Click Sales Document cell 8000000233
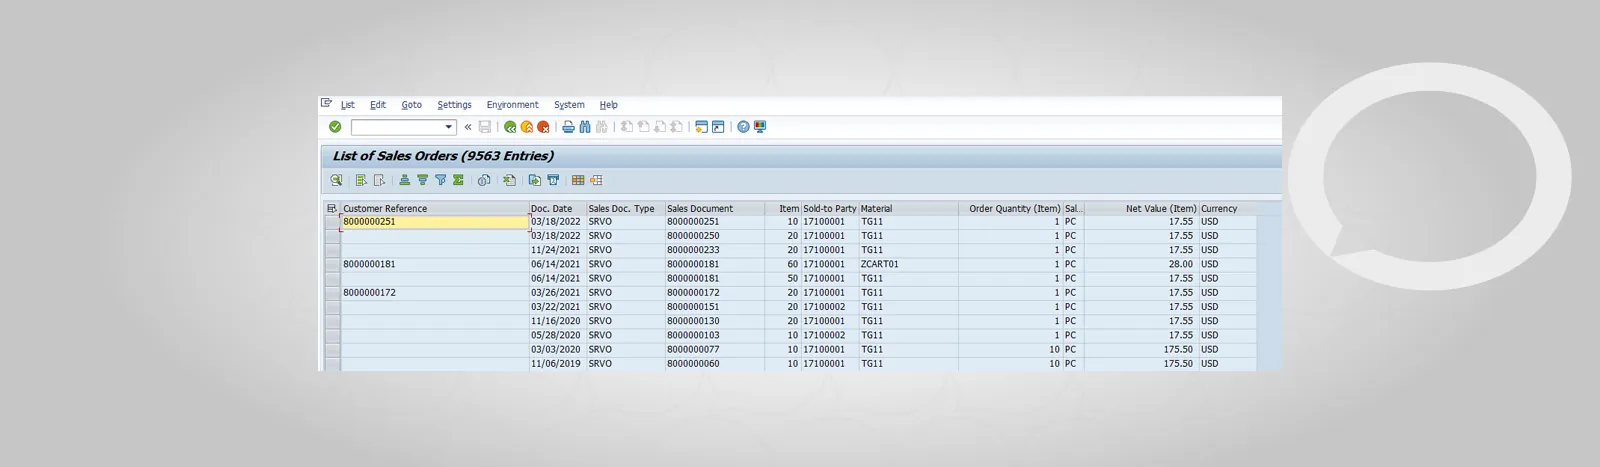Image resolution: width=1600 pixels, height=467 pixels. (x=715, y=250)
